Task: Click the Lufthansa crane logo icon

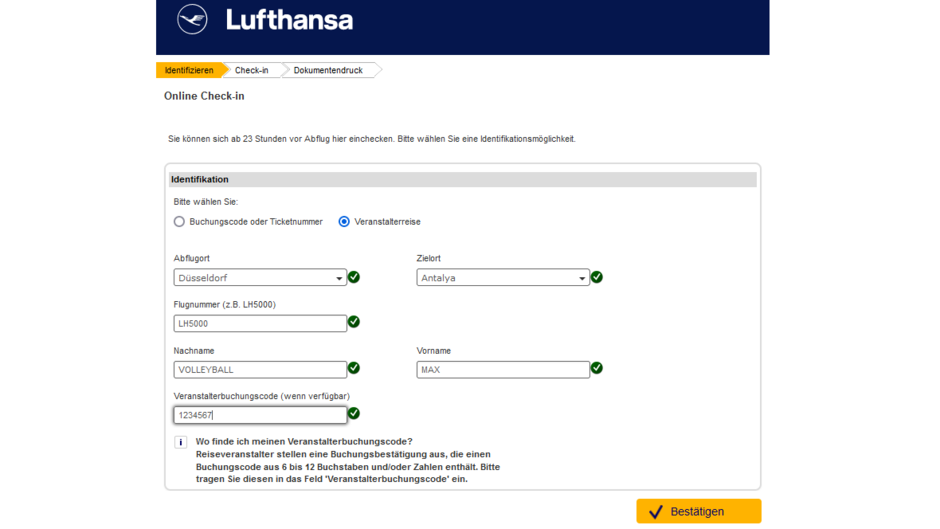Action: 192,19
